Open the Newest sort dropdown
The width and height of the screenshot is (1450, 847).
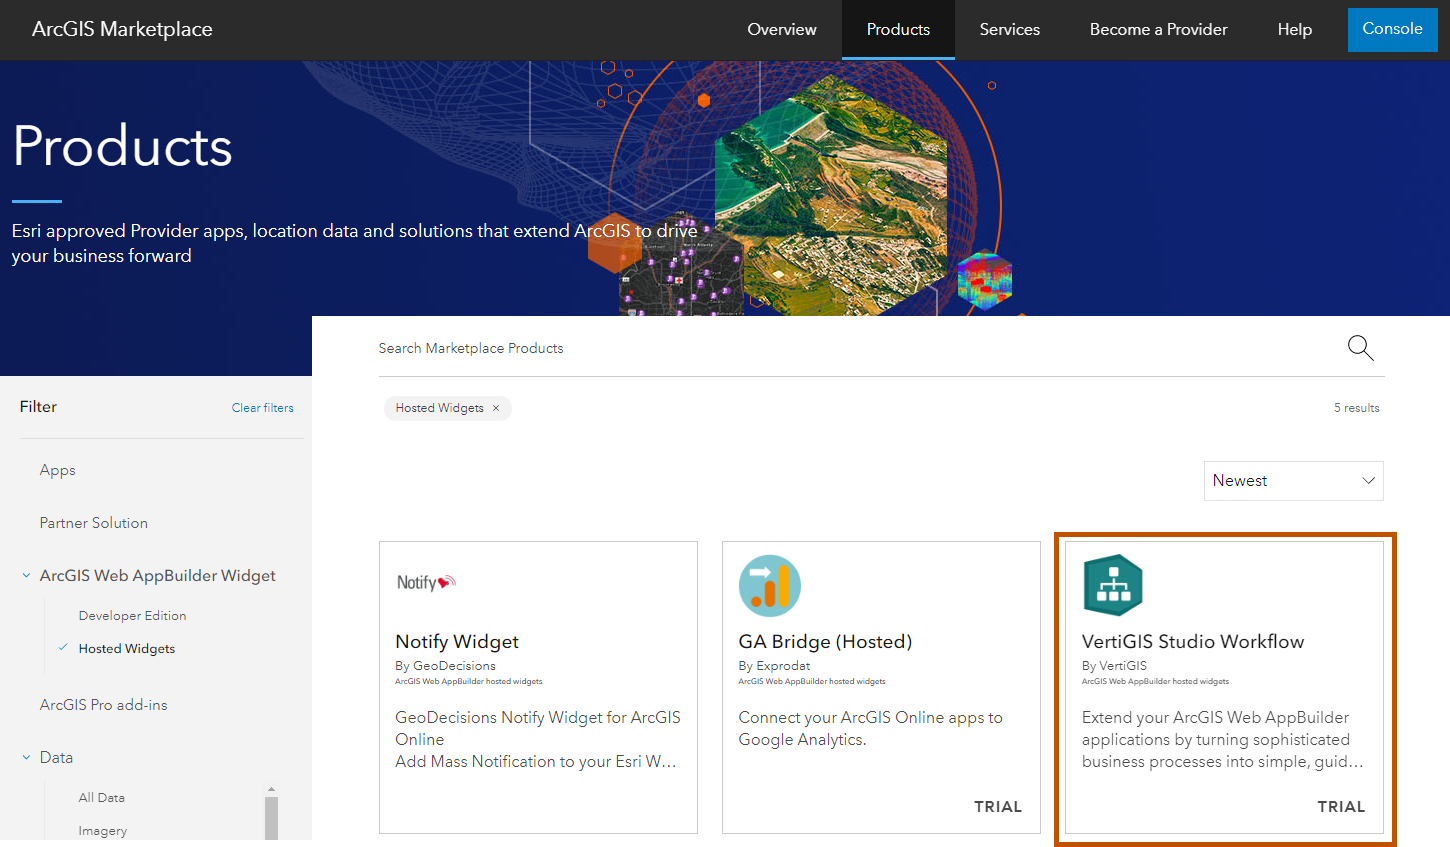pos(1293,480)
